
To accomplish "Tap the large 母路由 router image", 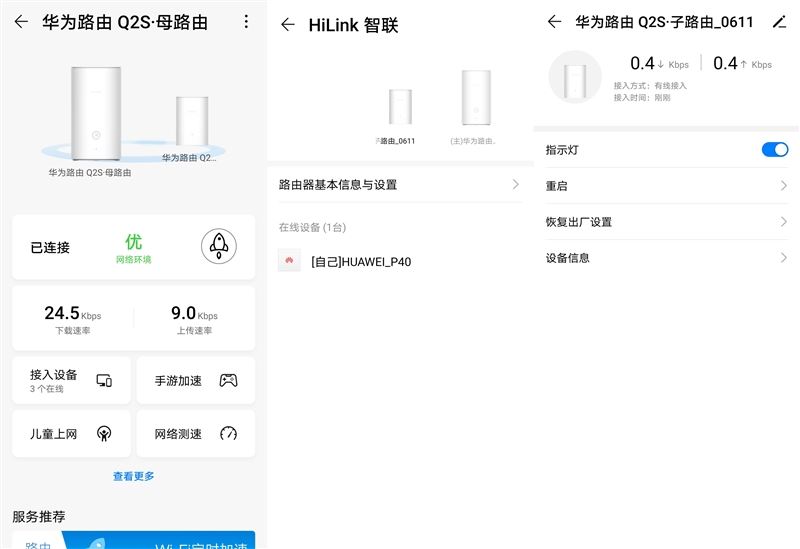I will coord(95,112).
